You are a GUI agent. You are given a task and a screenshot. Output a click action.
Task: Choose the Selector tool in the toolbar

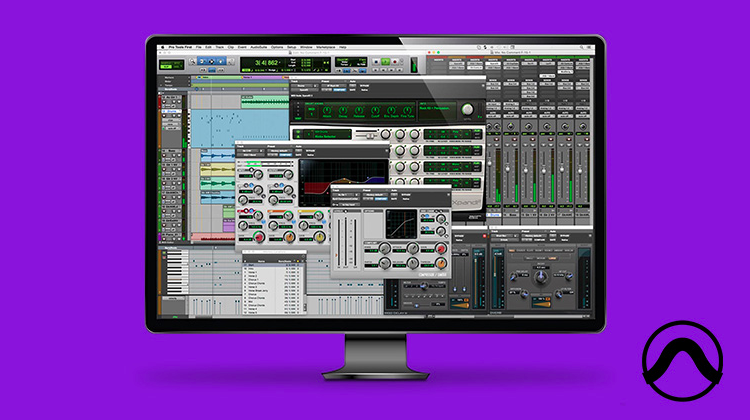(211, 61)
